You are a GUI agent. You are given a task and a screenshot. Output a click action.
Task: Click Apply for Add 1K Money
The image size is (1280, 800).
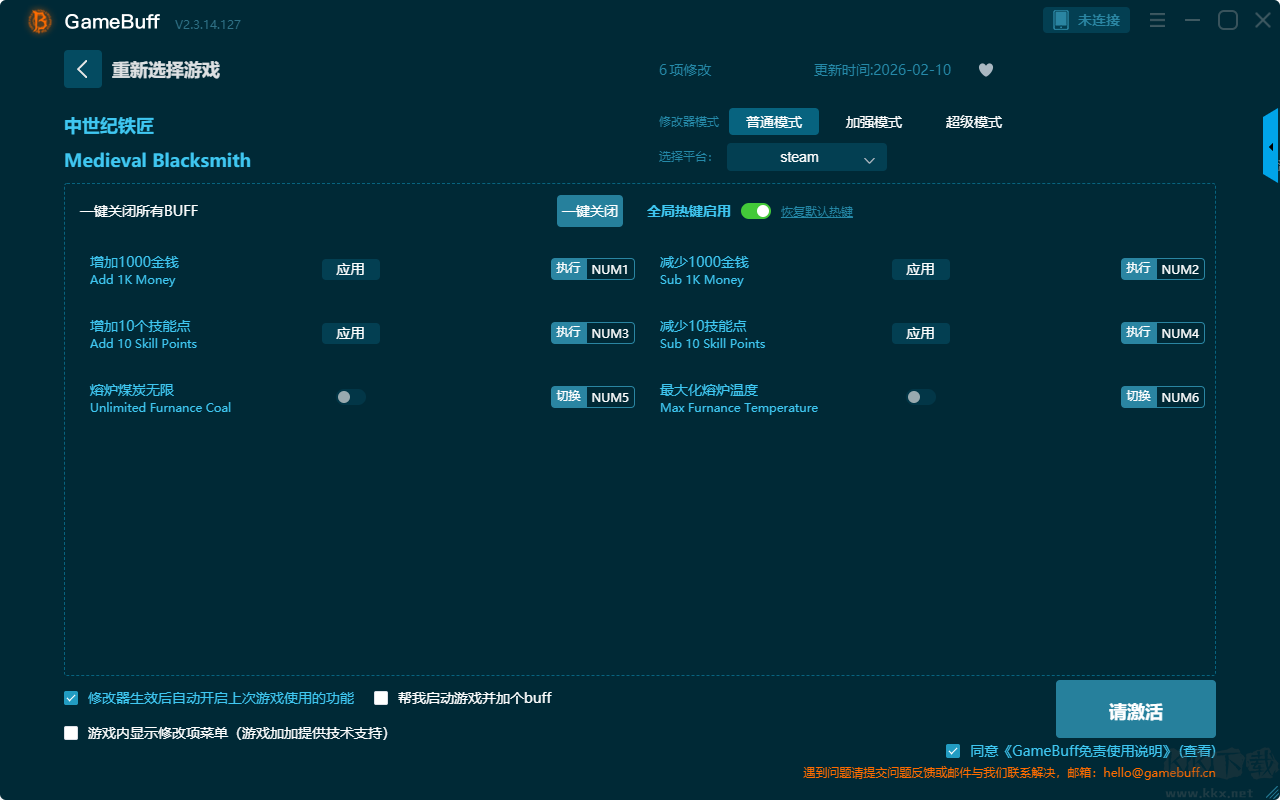pos(350,269)
